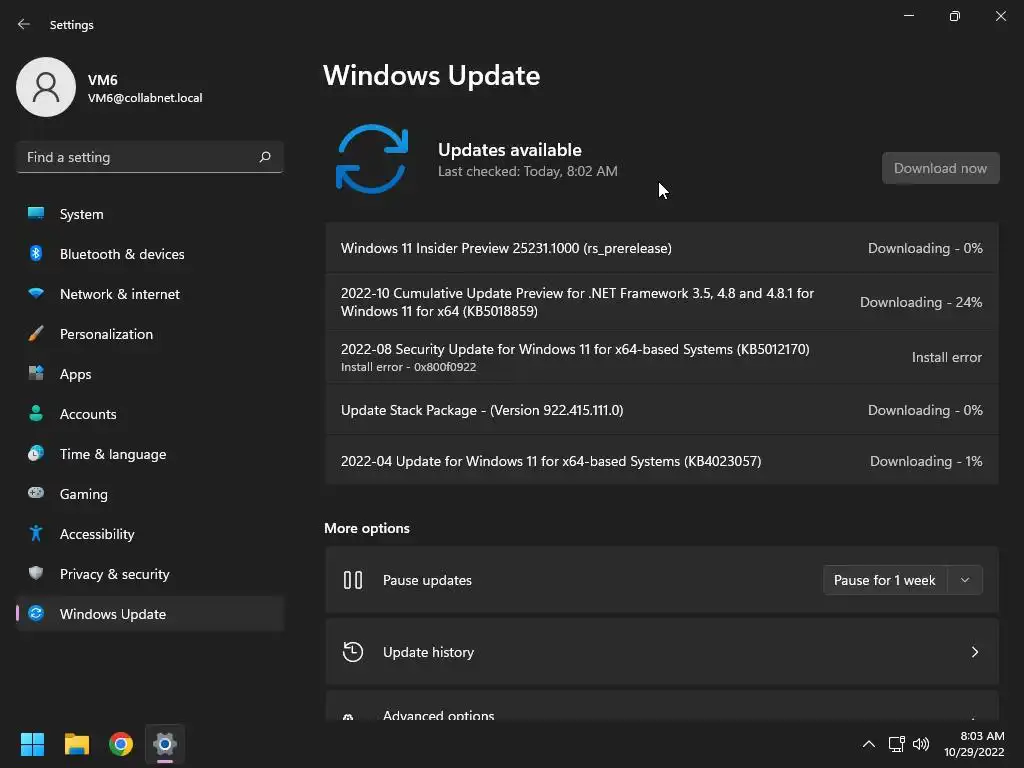Go to Time & language

click(x=150, y=454)
